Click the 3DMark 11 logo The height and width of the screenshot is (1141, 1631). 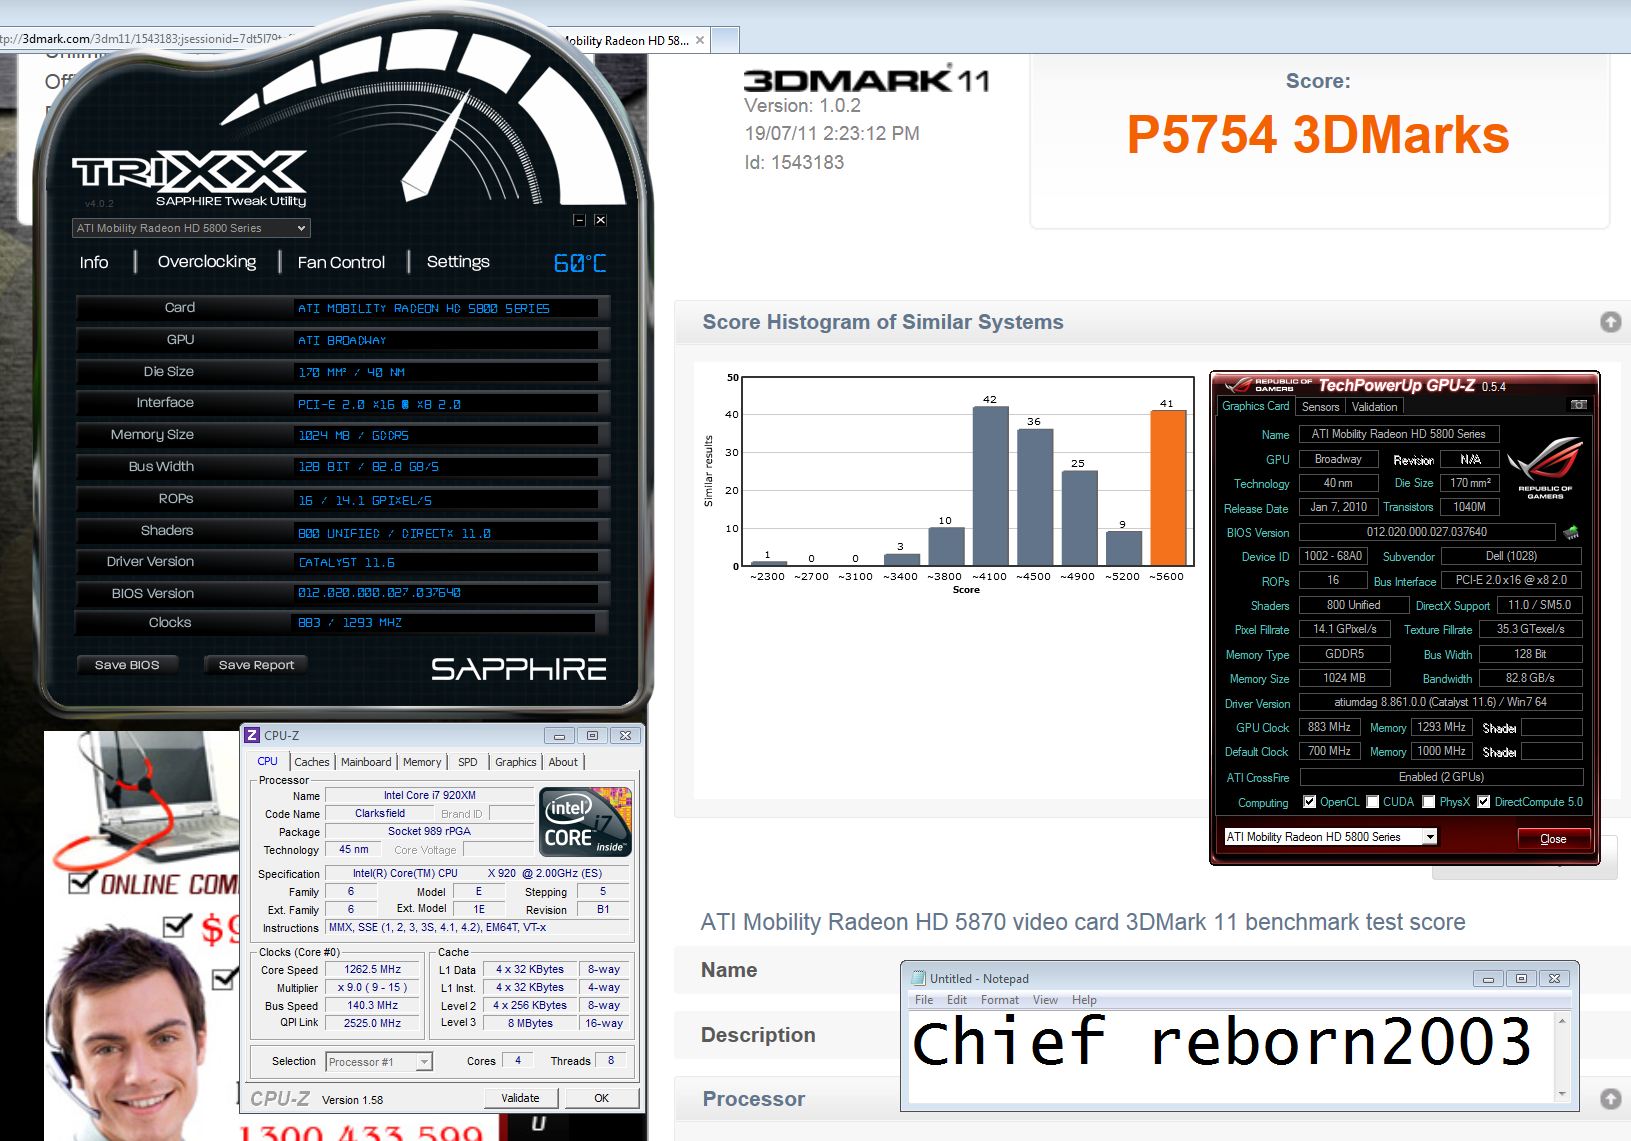tap(867, 80)
